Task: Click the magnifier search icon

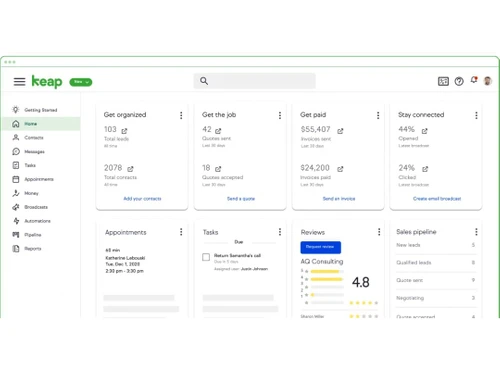Action: (204, 81)
